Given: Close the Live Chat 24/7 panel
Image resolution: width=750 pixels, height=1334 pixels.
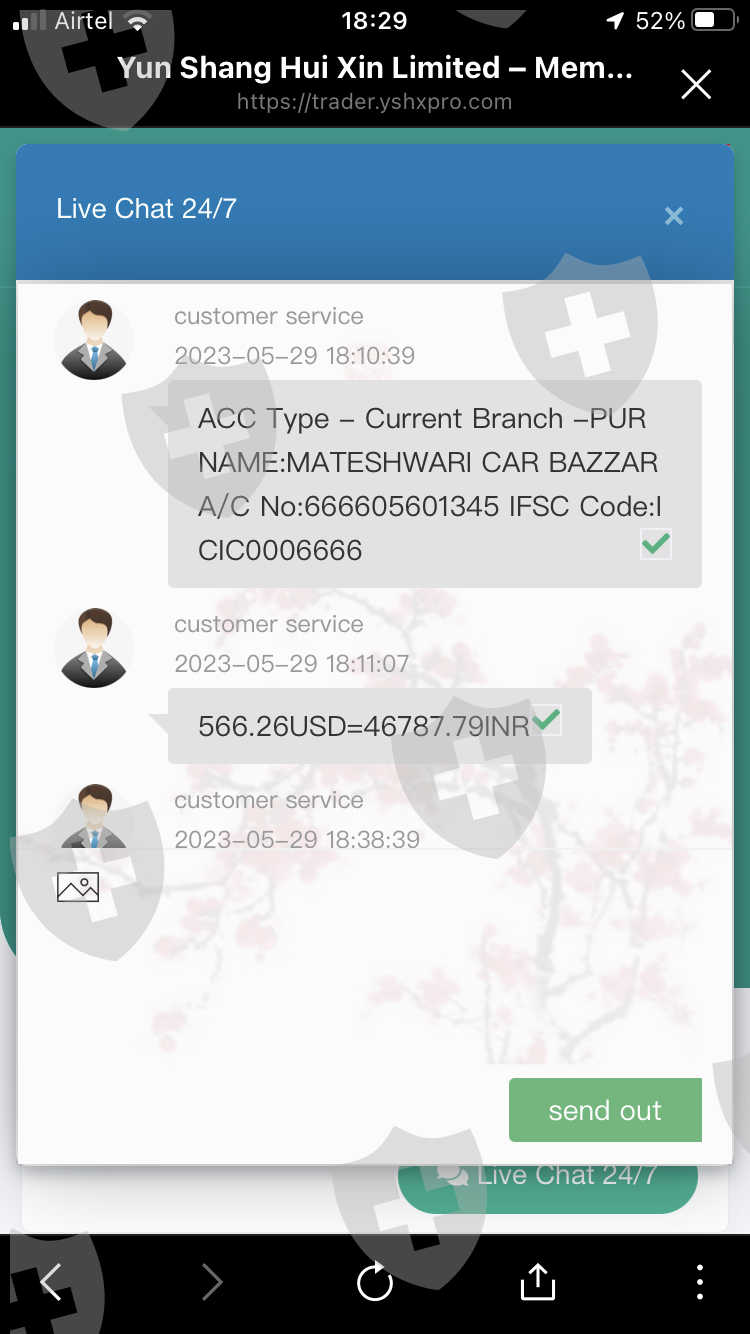Looking at the screenshot, I should 674,216.
